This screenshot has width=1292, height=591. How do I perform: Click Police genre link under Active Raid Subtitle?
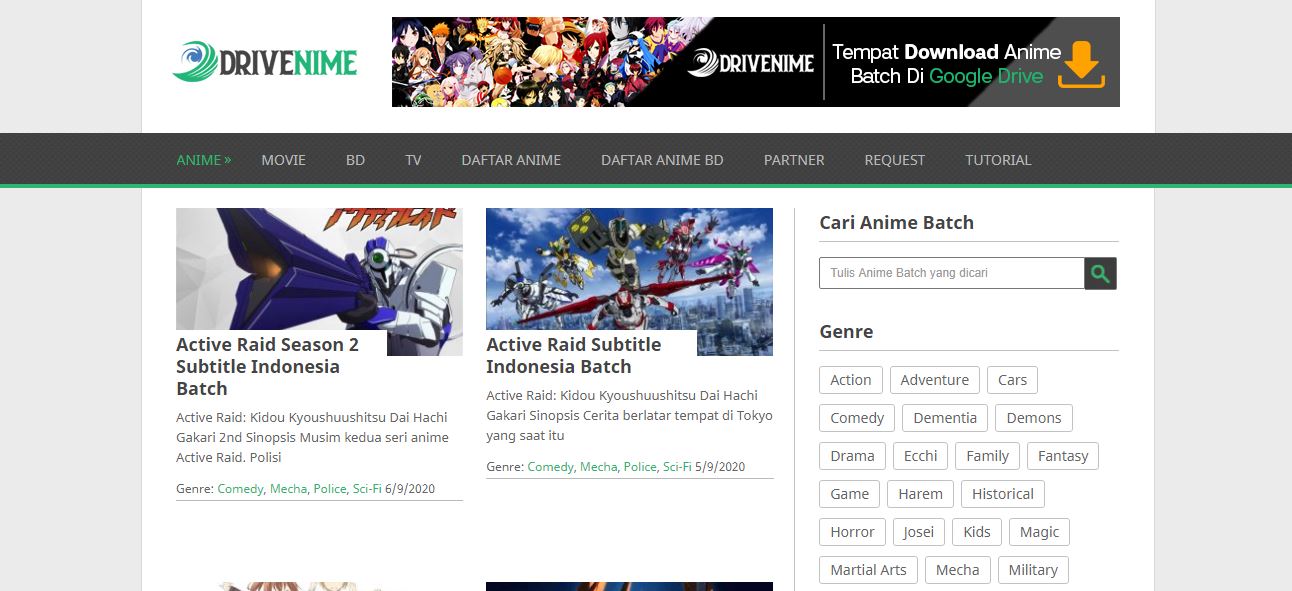[640, 467]
